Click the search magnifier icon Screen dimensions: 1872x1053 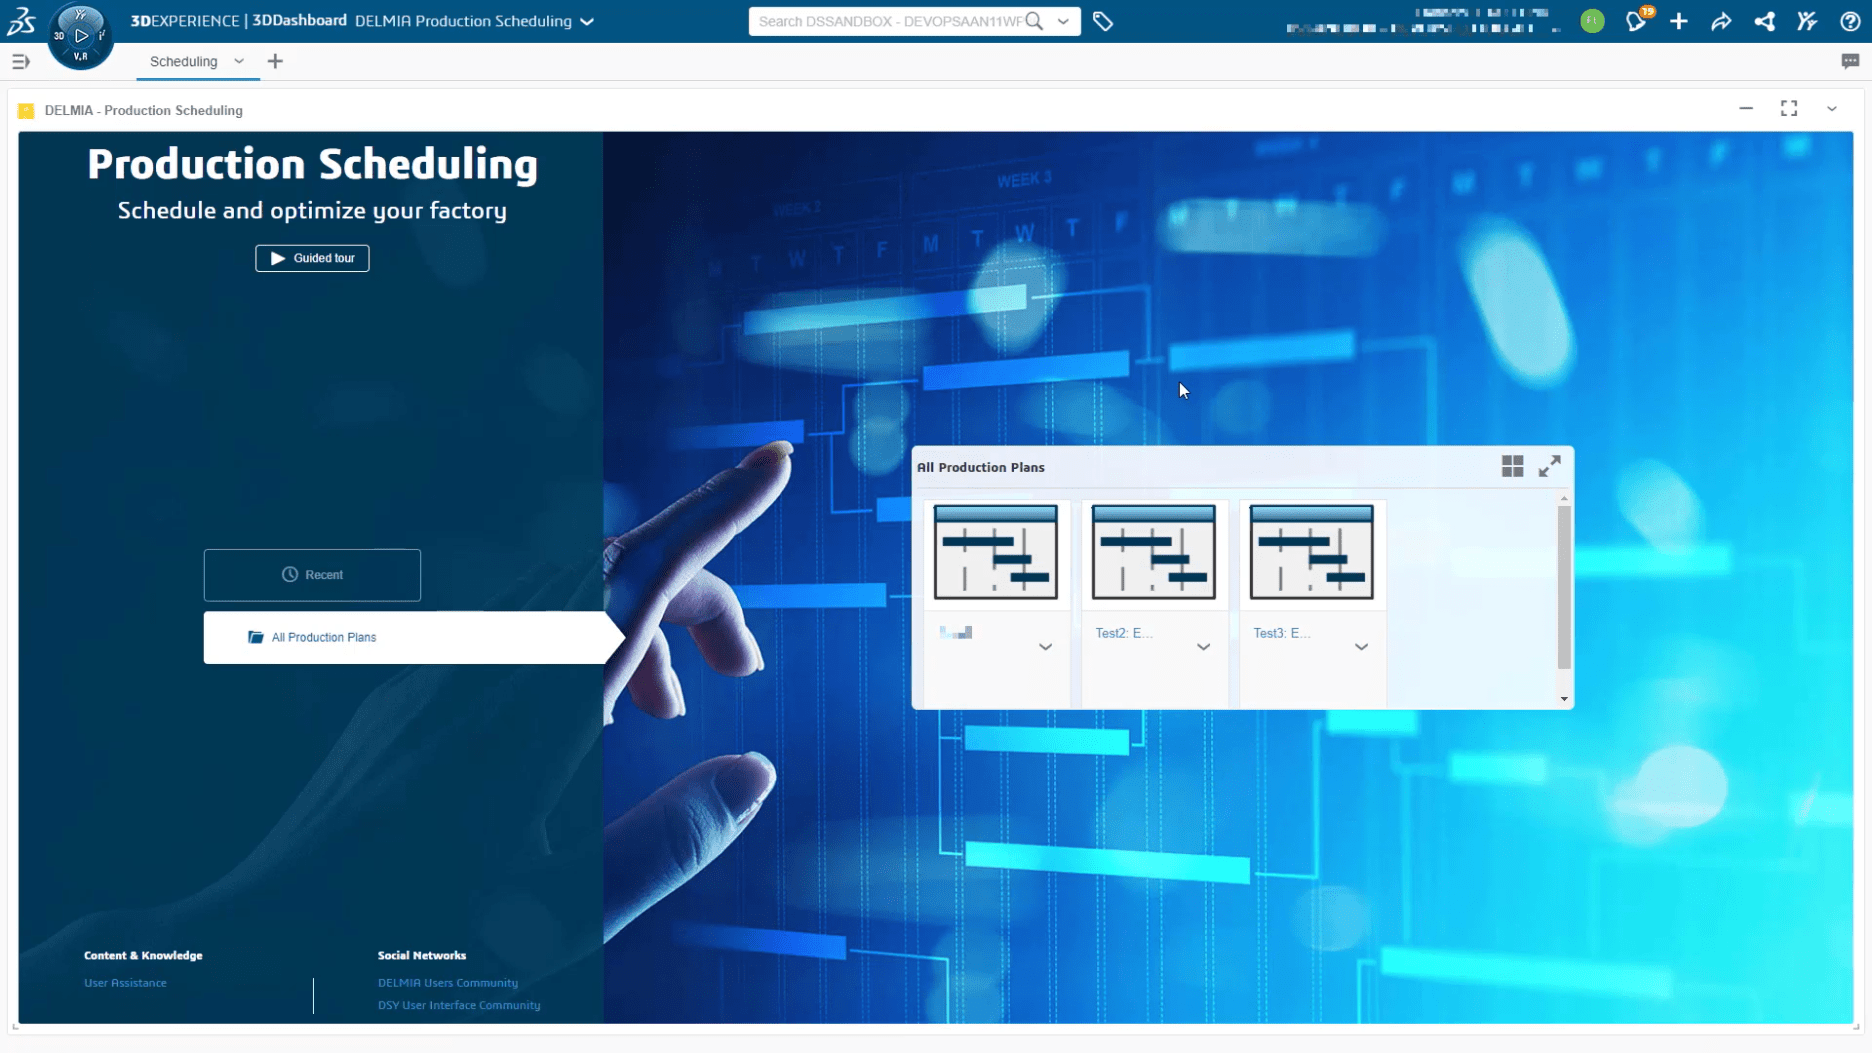click(x=1034, y=21)
